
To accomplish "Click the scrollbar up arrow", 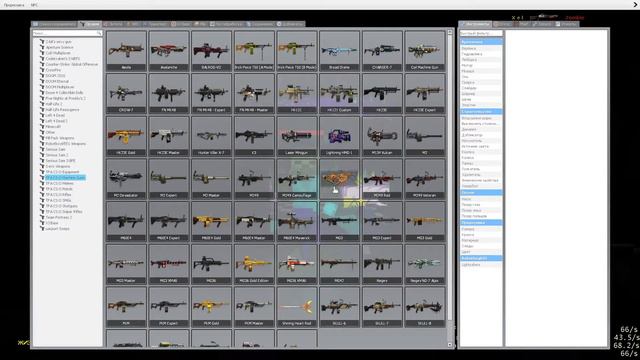I will point(450,32).
